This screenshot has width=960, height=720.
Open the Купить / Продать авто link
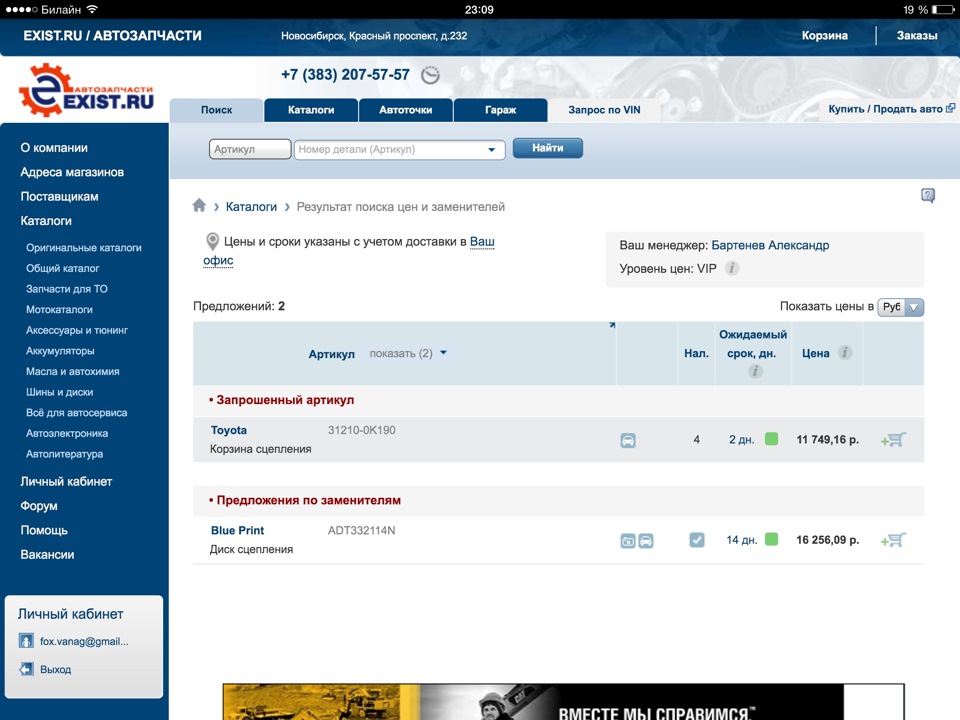pyautogui.click(x=885, y=109)
